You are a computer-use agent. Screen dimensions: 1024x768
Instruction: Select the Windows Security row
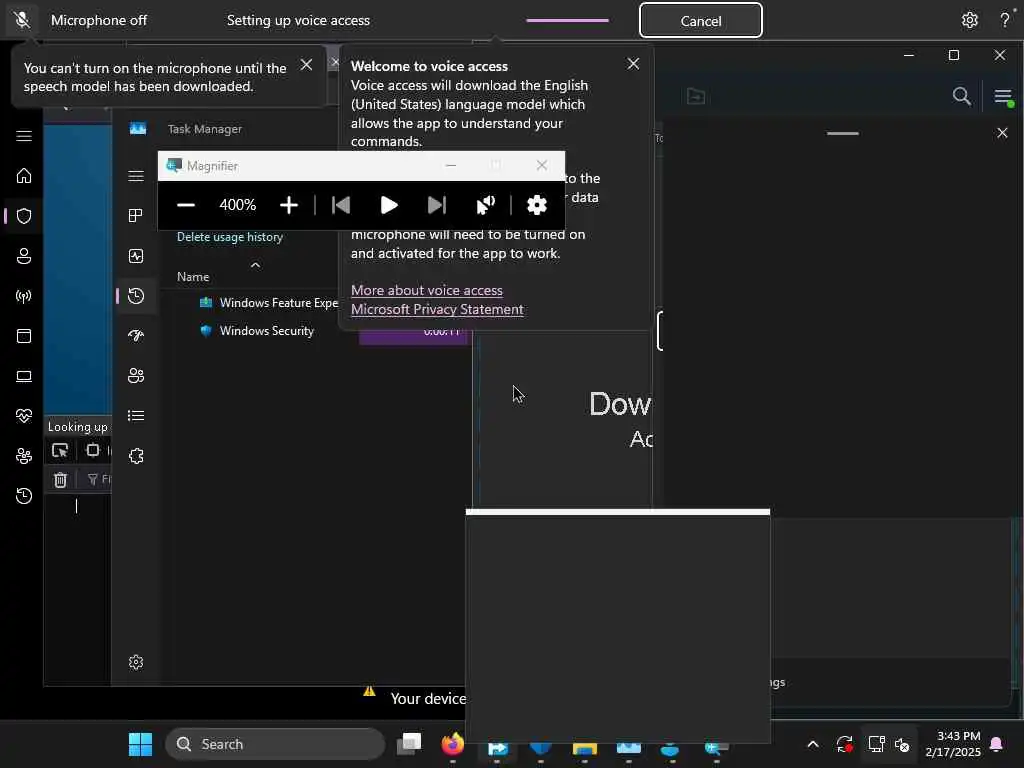[257, 331]
